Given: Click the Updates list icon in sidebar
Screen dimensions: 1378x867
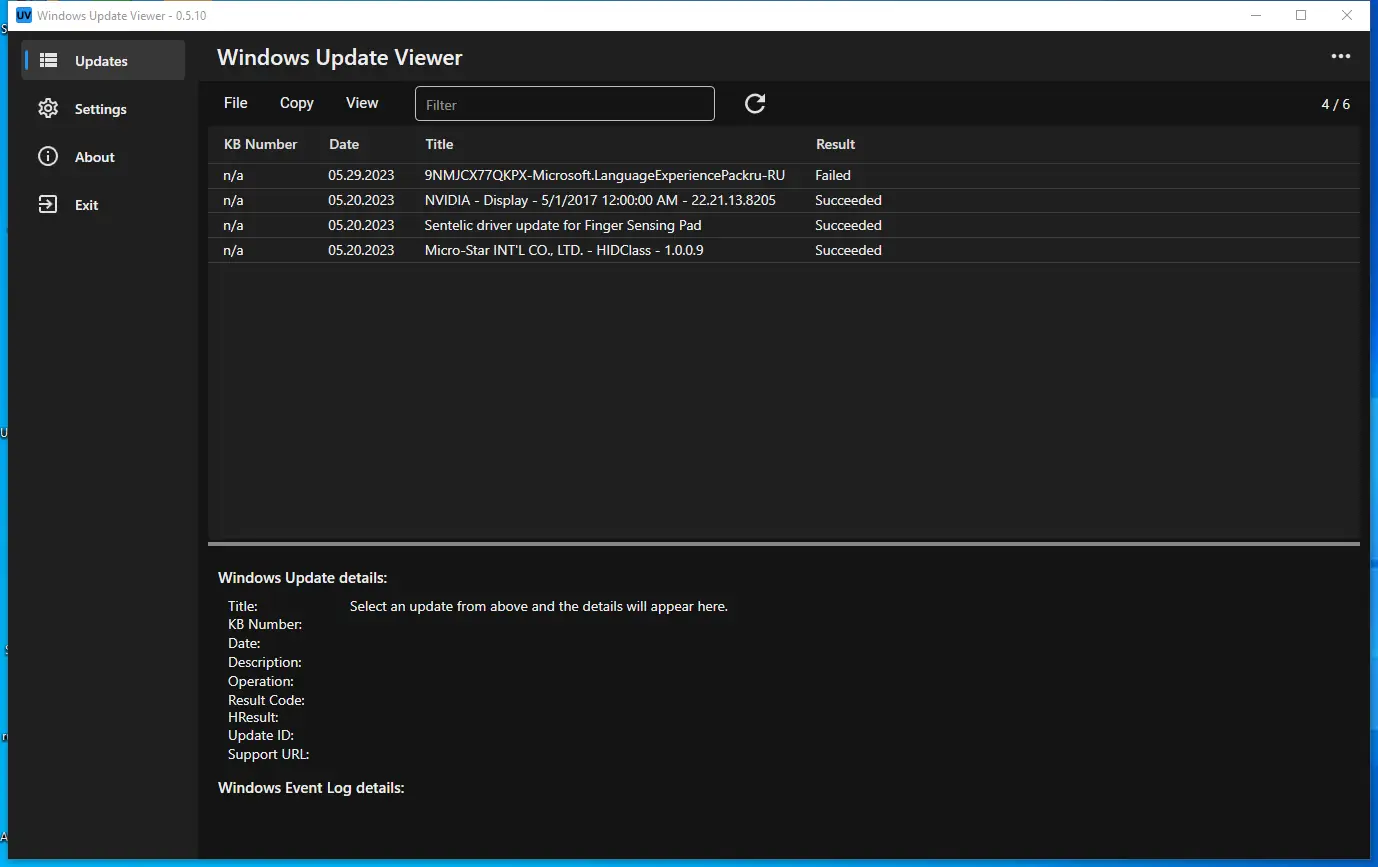Looking at the screenshot, I should click(x=48, y=61).
